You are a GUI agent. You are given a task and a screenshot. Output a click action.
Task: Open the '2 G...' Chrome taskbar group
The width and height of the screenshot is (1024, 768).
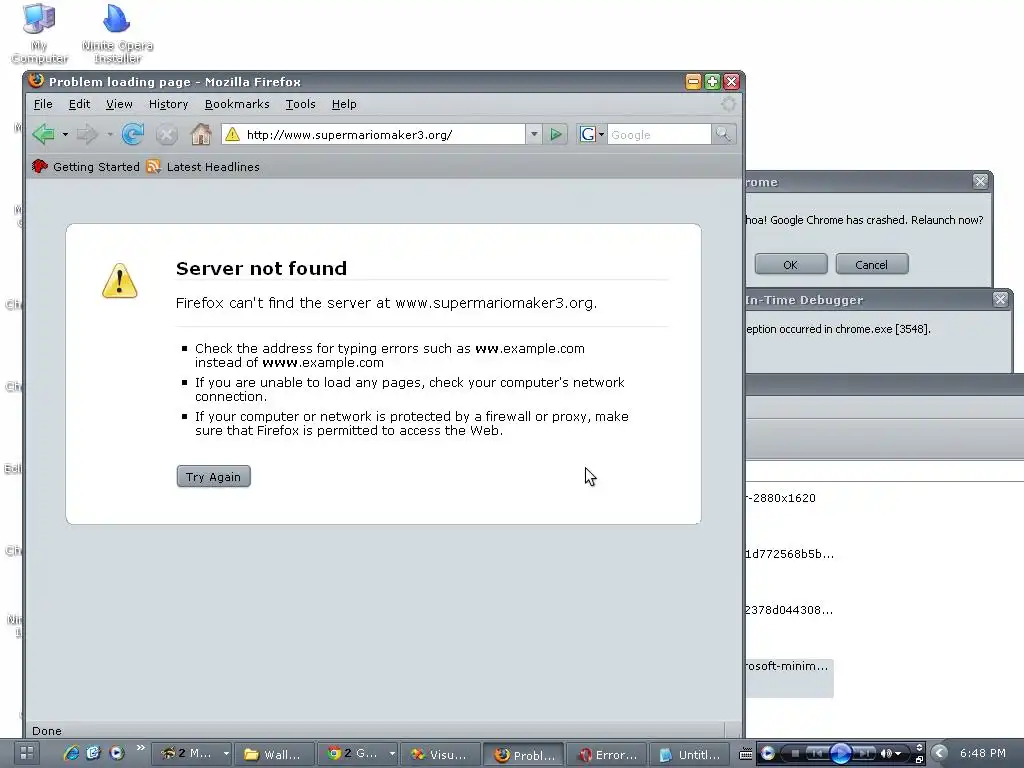pos(358,754)
